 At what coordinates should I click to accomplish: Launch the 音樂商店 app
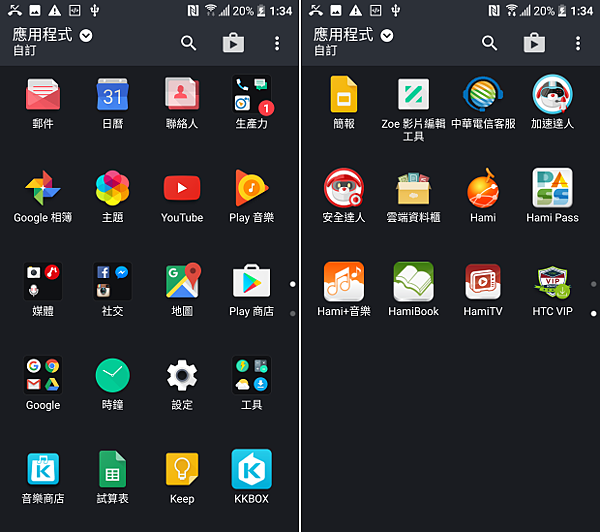[43, 469]
